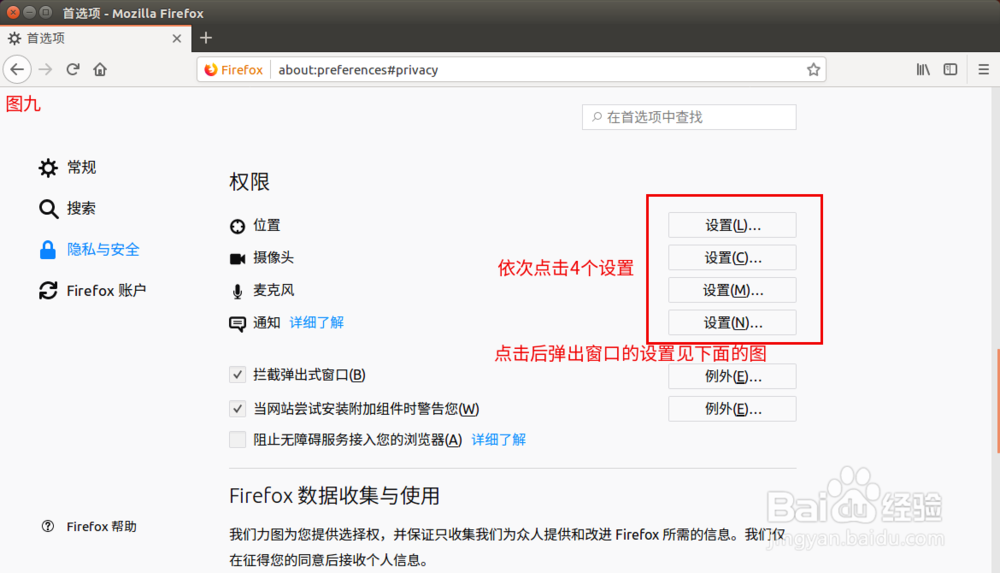
Task: Click the notification 通知 speech icon
Action: click(237, 324)
